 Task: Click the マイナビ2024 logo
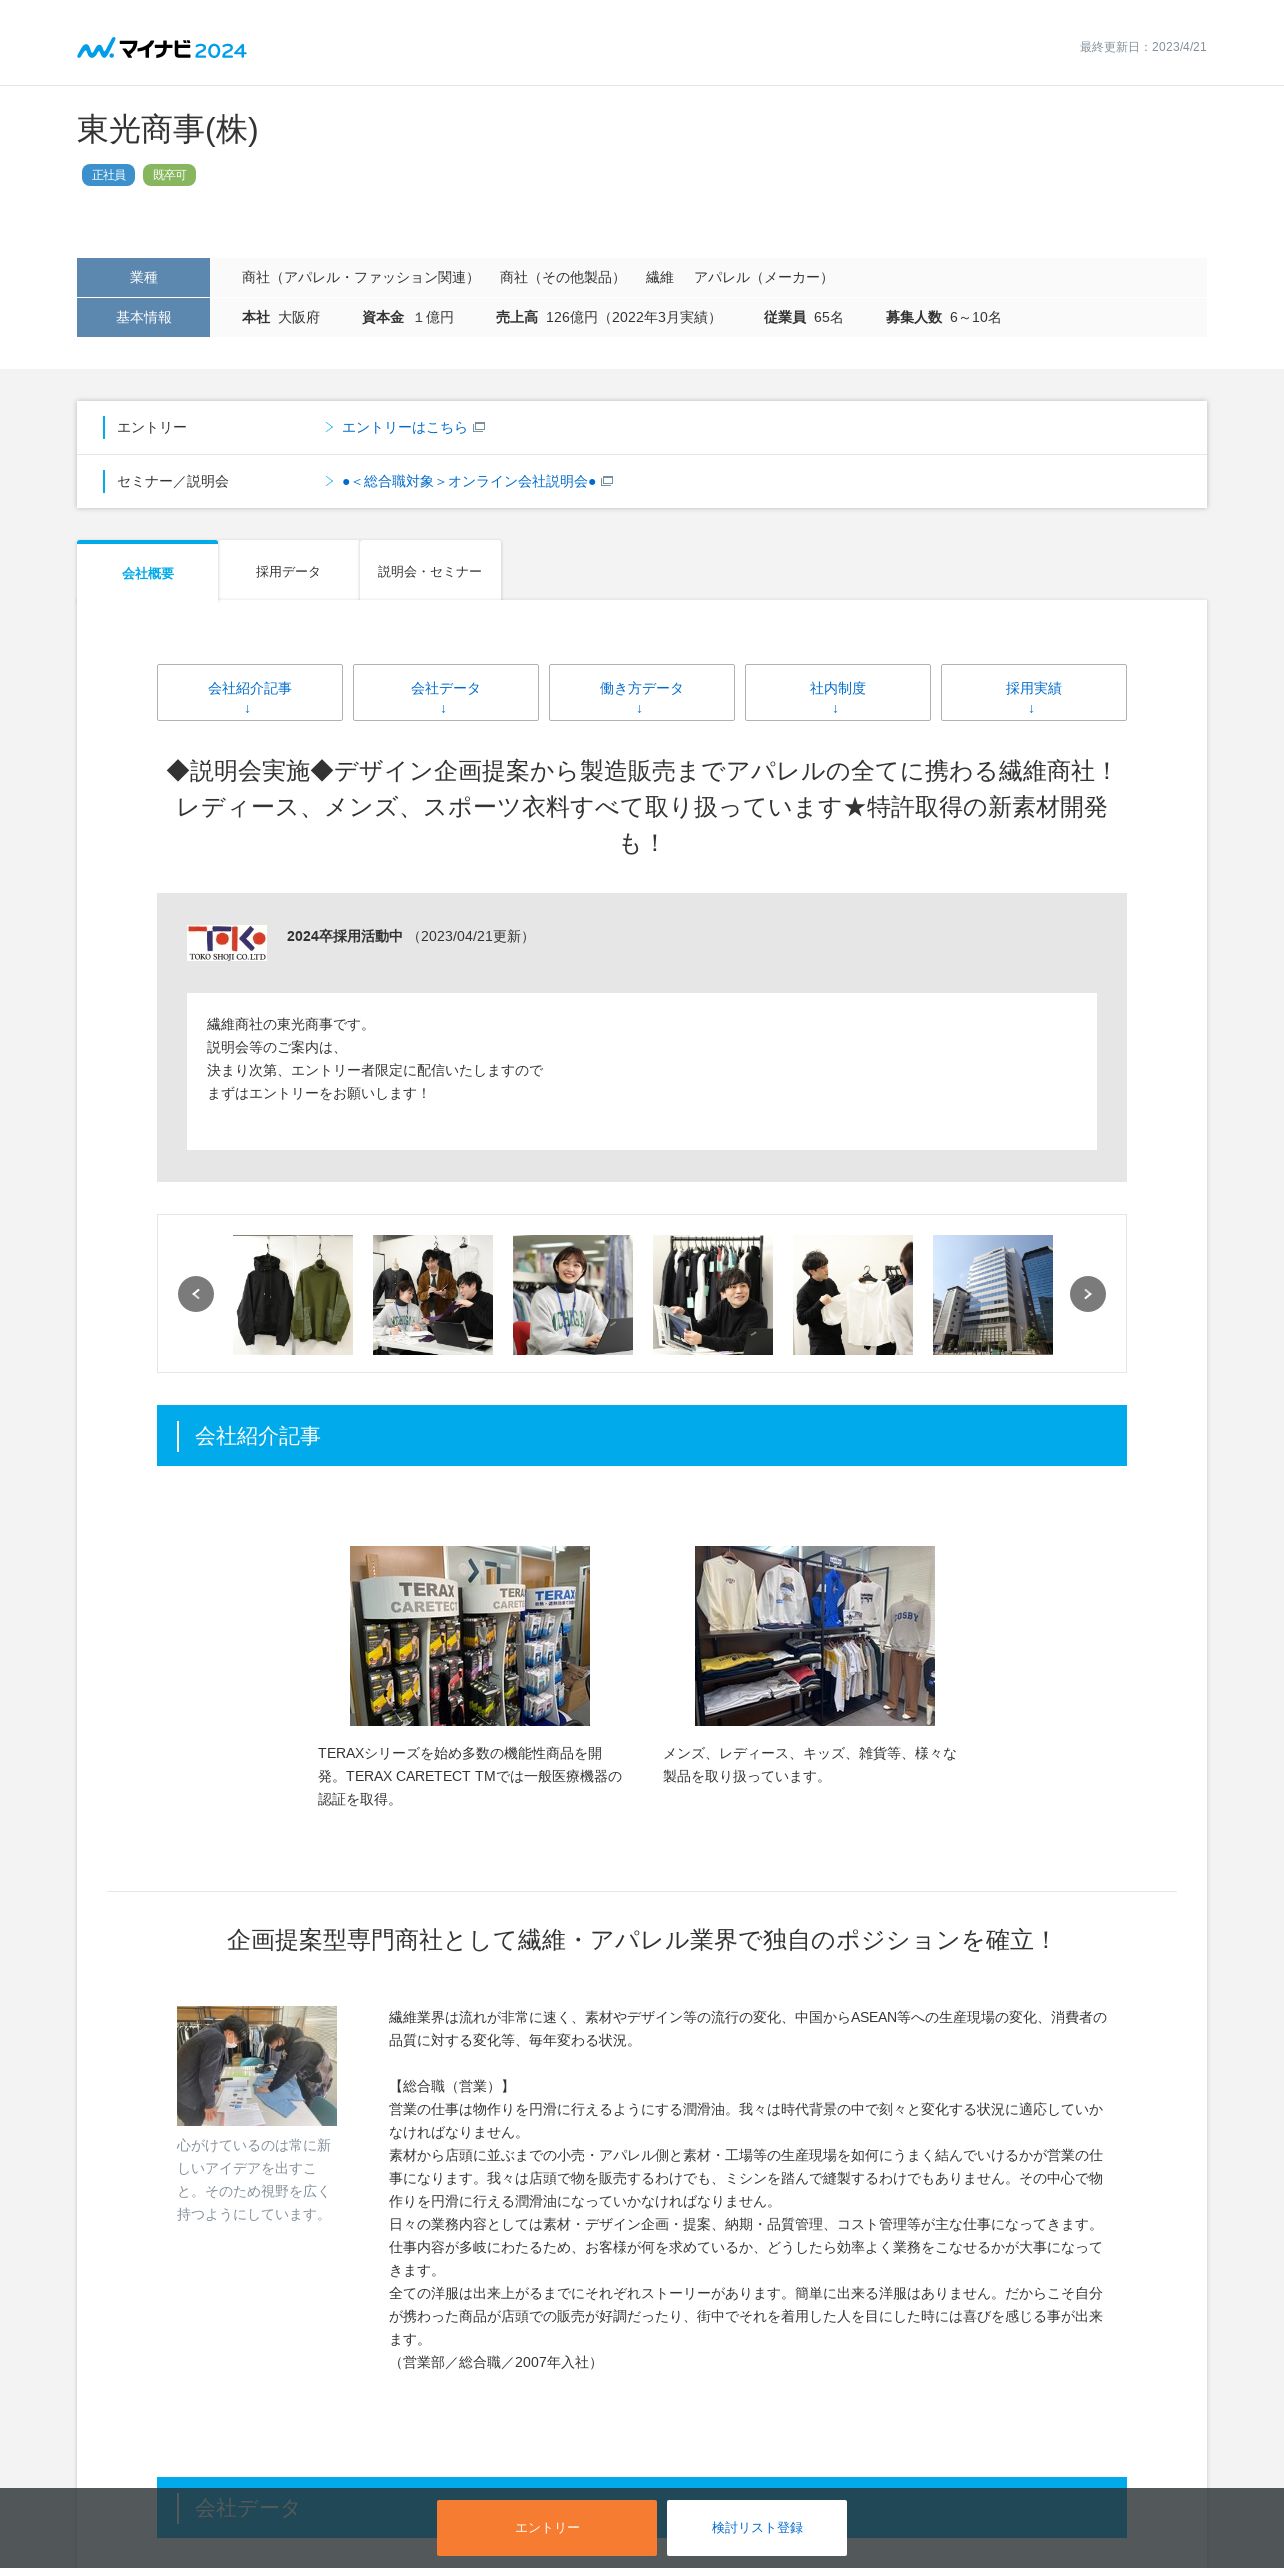pos(162,48)
